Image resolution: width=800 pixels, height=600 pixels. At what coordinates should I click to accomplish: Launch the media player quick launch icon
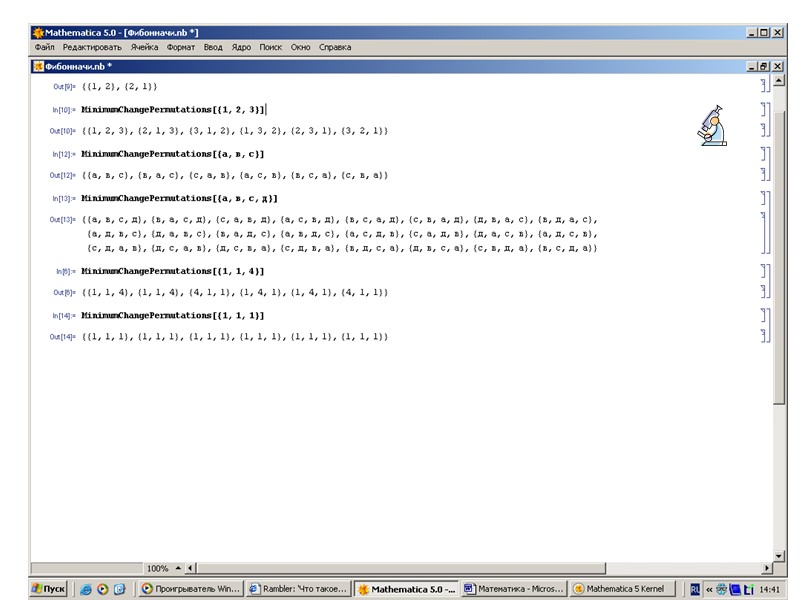click(x=103, y=589)
